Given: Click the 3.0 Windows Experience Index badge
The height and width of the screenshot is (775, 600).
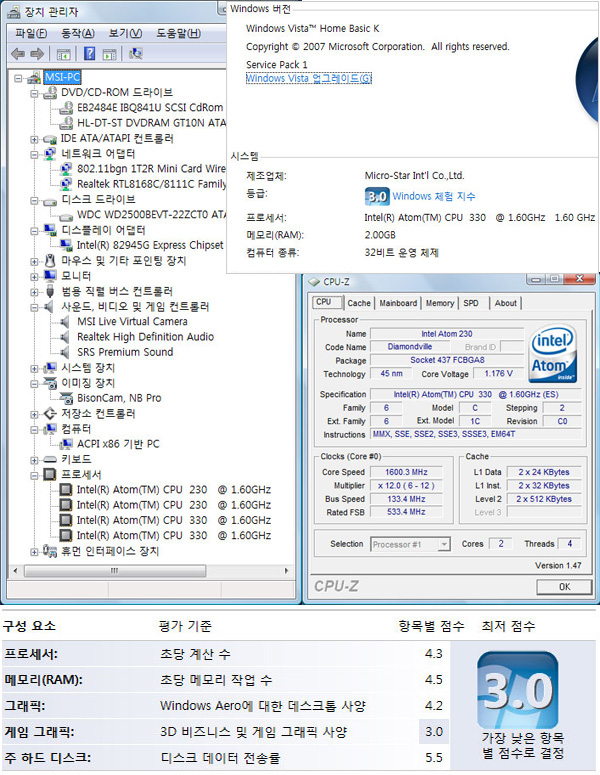Looking at the screenshot, I should pyautogui.click(x=377, y=197).
